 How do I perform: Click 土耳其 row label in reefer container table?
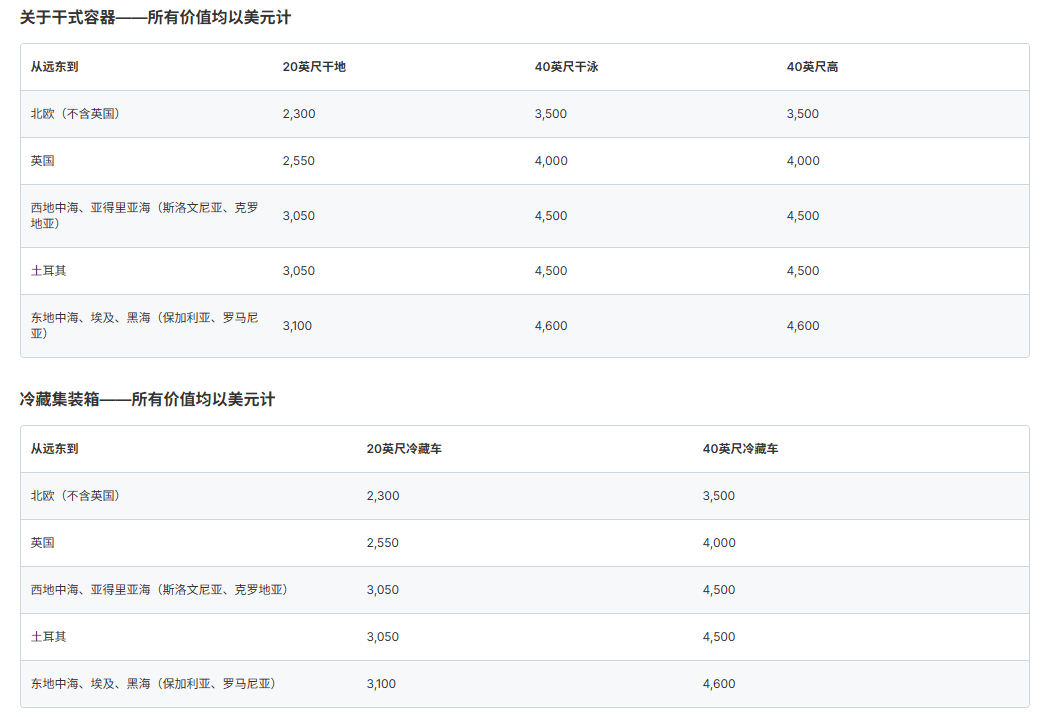pos(48,637)
